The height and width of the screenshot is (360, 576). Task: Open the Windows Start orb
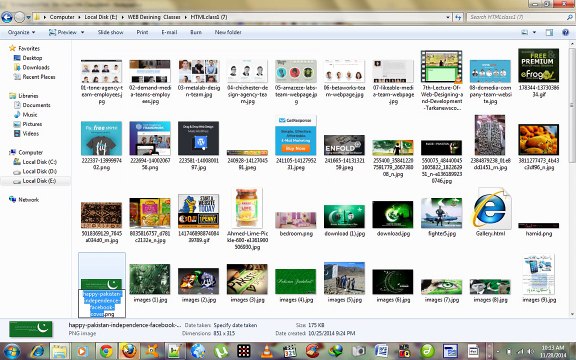coord(11,351)
